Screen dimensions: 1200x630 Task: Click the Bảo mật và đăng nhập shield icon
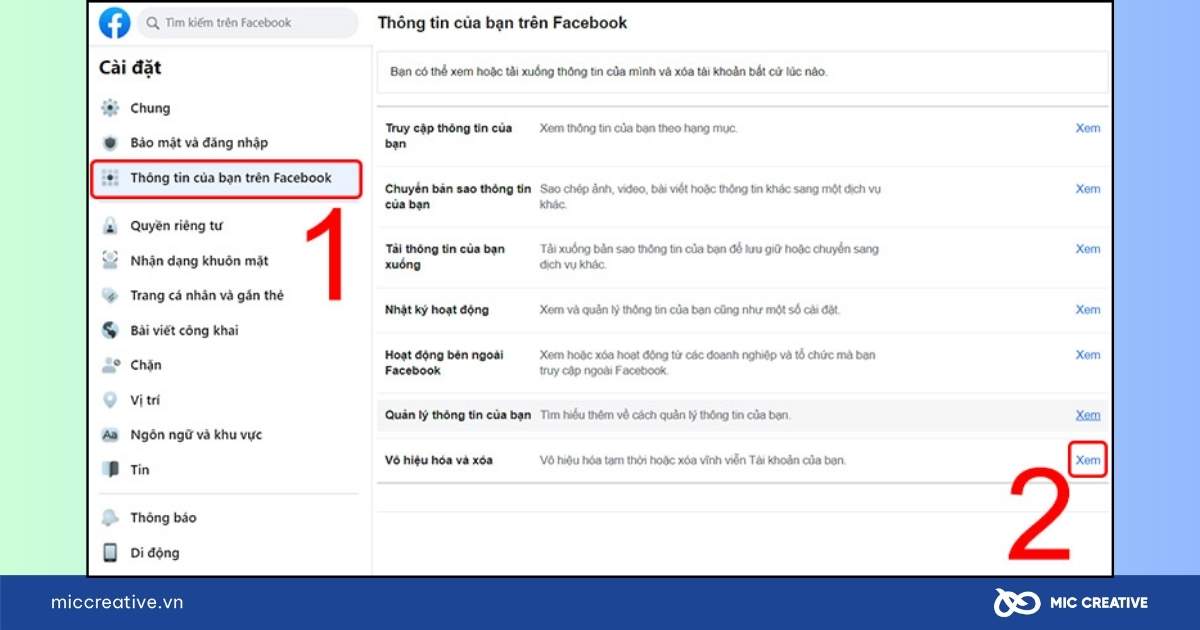[110, 143]
